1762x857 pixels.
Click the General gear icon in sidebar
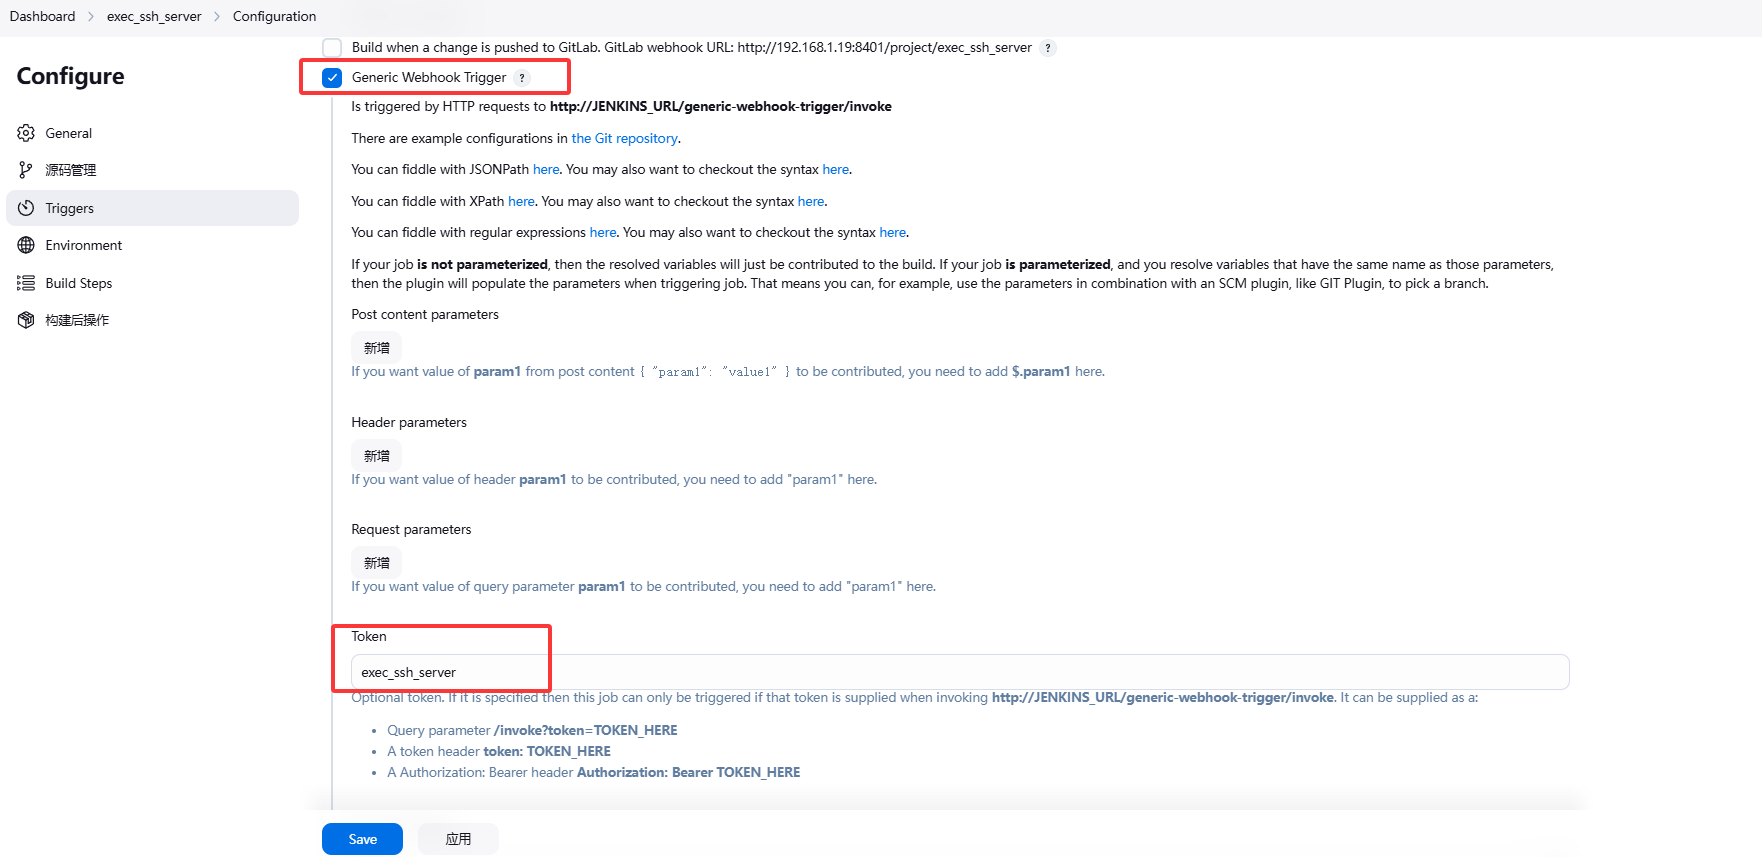tap(26, 133)
